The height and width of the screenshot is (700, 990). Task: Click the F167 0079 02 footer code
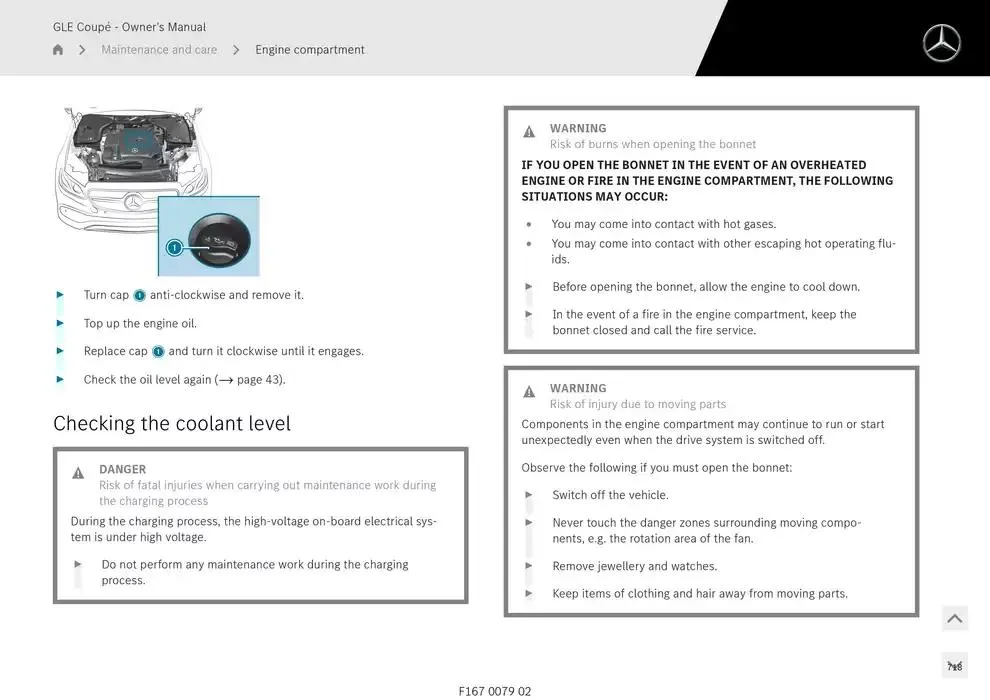(495, 691)
